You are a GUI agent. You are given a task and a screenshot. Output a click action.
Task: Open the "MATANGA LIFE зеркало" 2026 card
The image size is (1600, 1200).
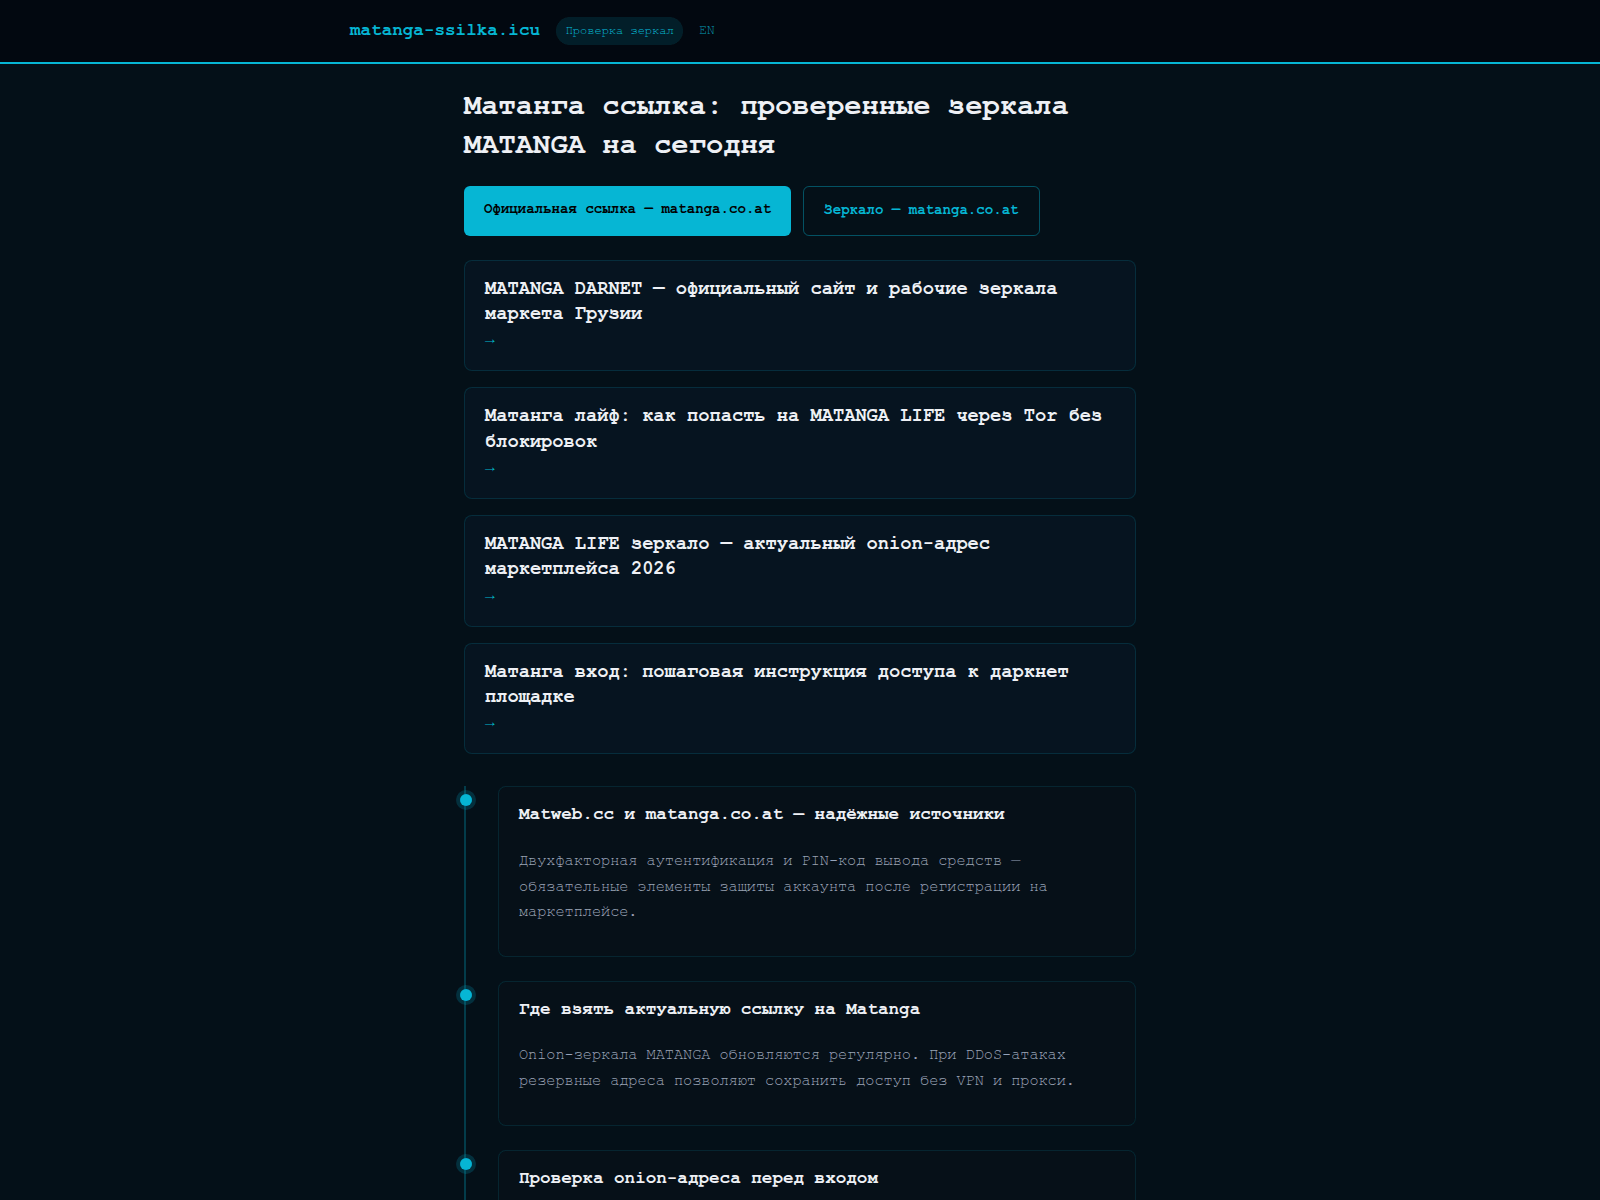800,571
